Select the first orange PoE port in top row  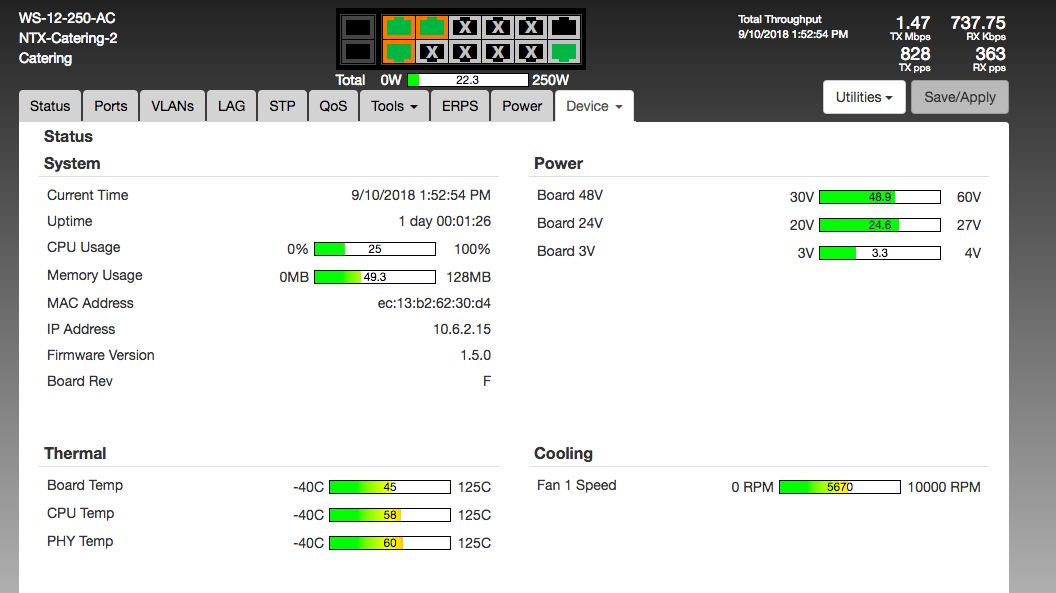tap(398, 27)
